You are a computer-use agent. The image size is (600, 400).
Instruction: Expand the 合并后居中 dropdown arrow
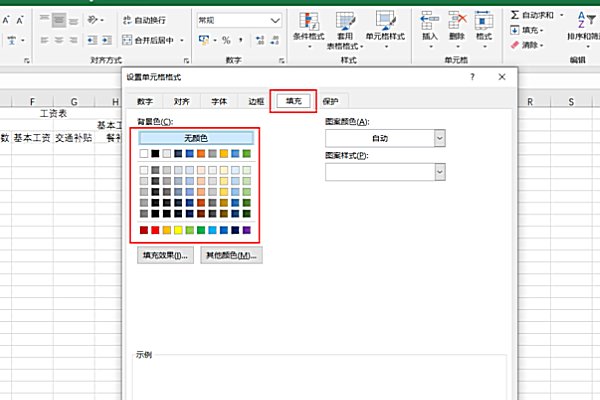point(182,40)
